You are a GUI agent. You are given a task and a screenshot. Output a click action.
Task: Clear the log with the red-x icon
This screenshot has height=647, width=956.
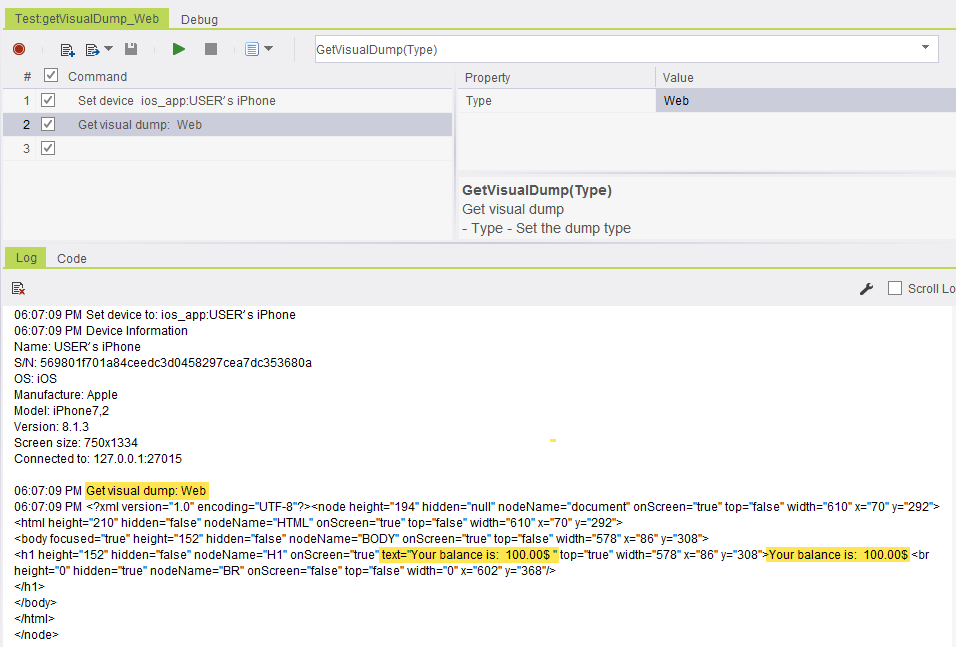pyautogui.click(x=18, y=288)
